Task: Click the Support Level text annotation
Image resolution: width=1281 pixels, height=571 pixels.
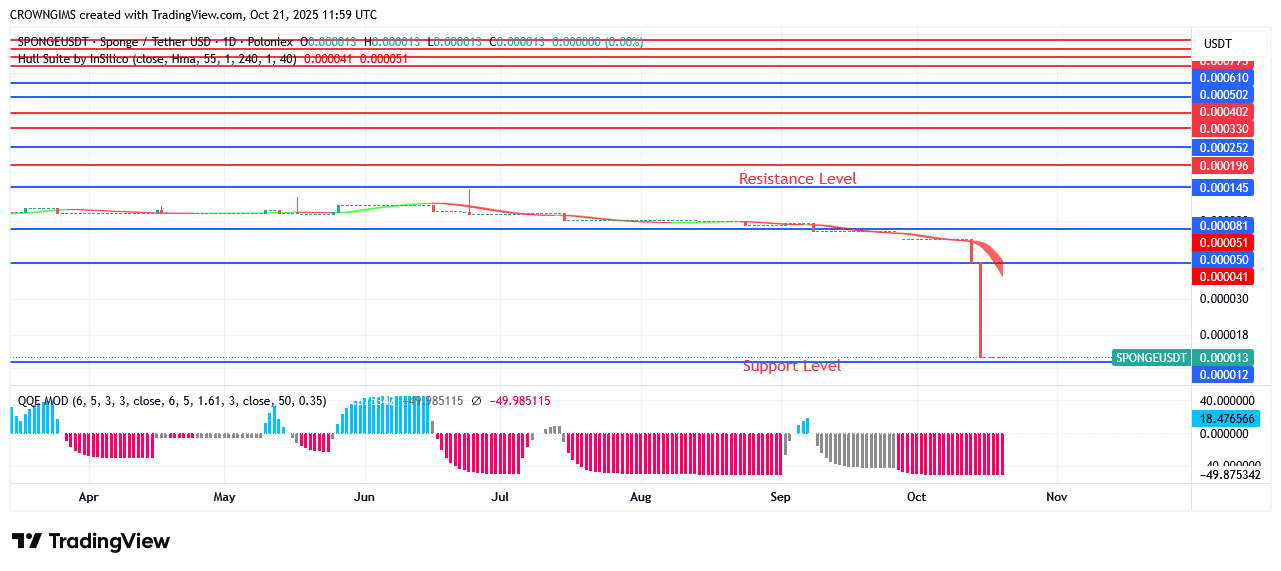Action: point(791,367)
